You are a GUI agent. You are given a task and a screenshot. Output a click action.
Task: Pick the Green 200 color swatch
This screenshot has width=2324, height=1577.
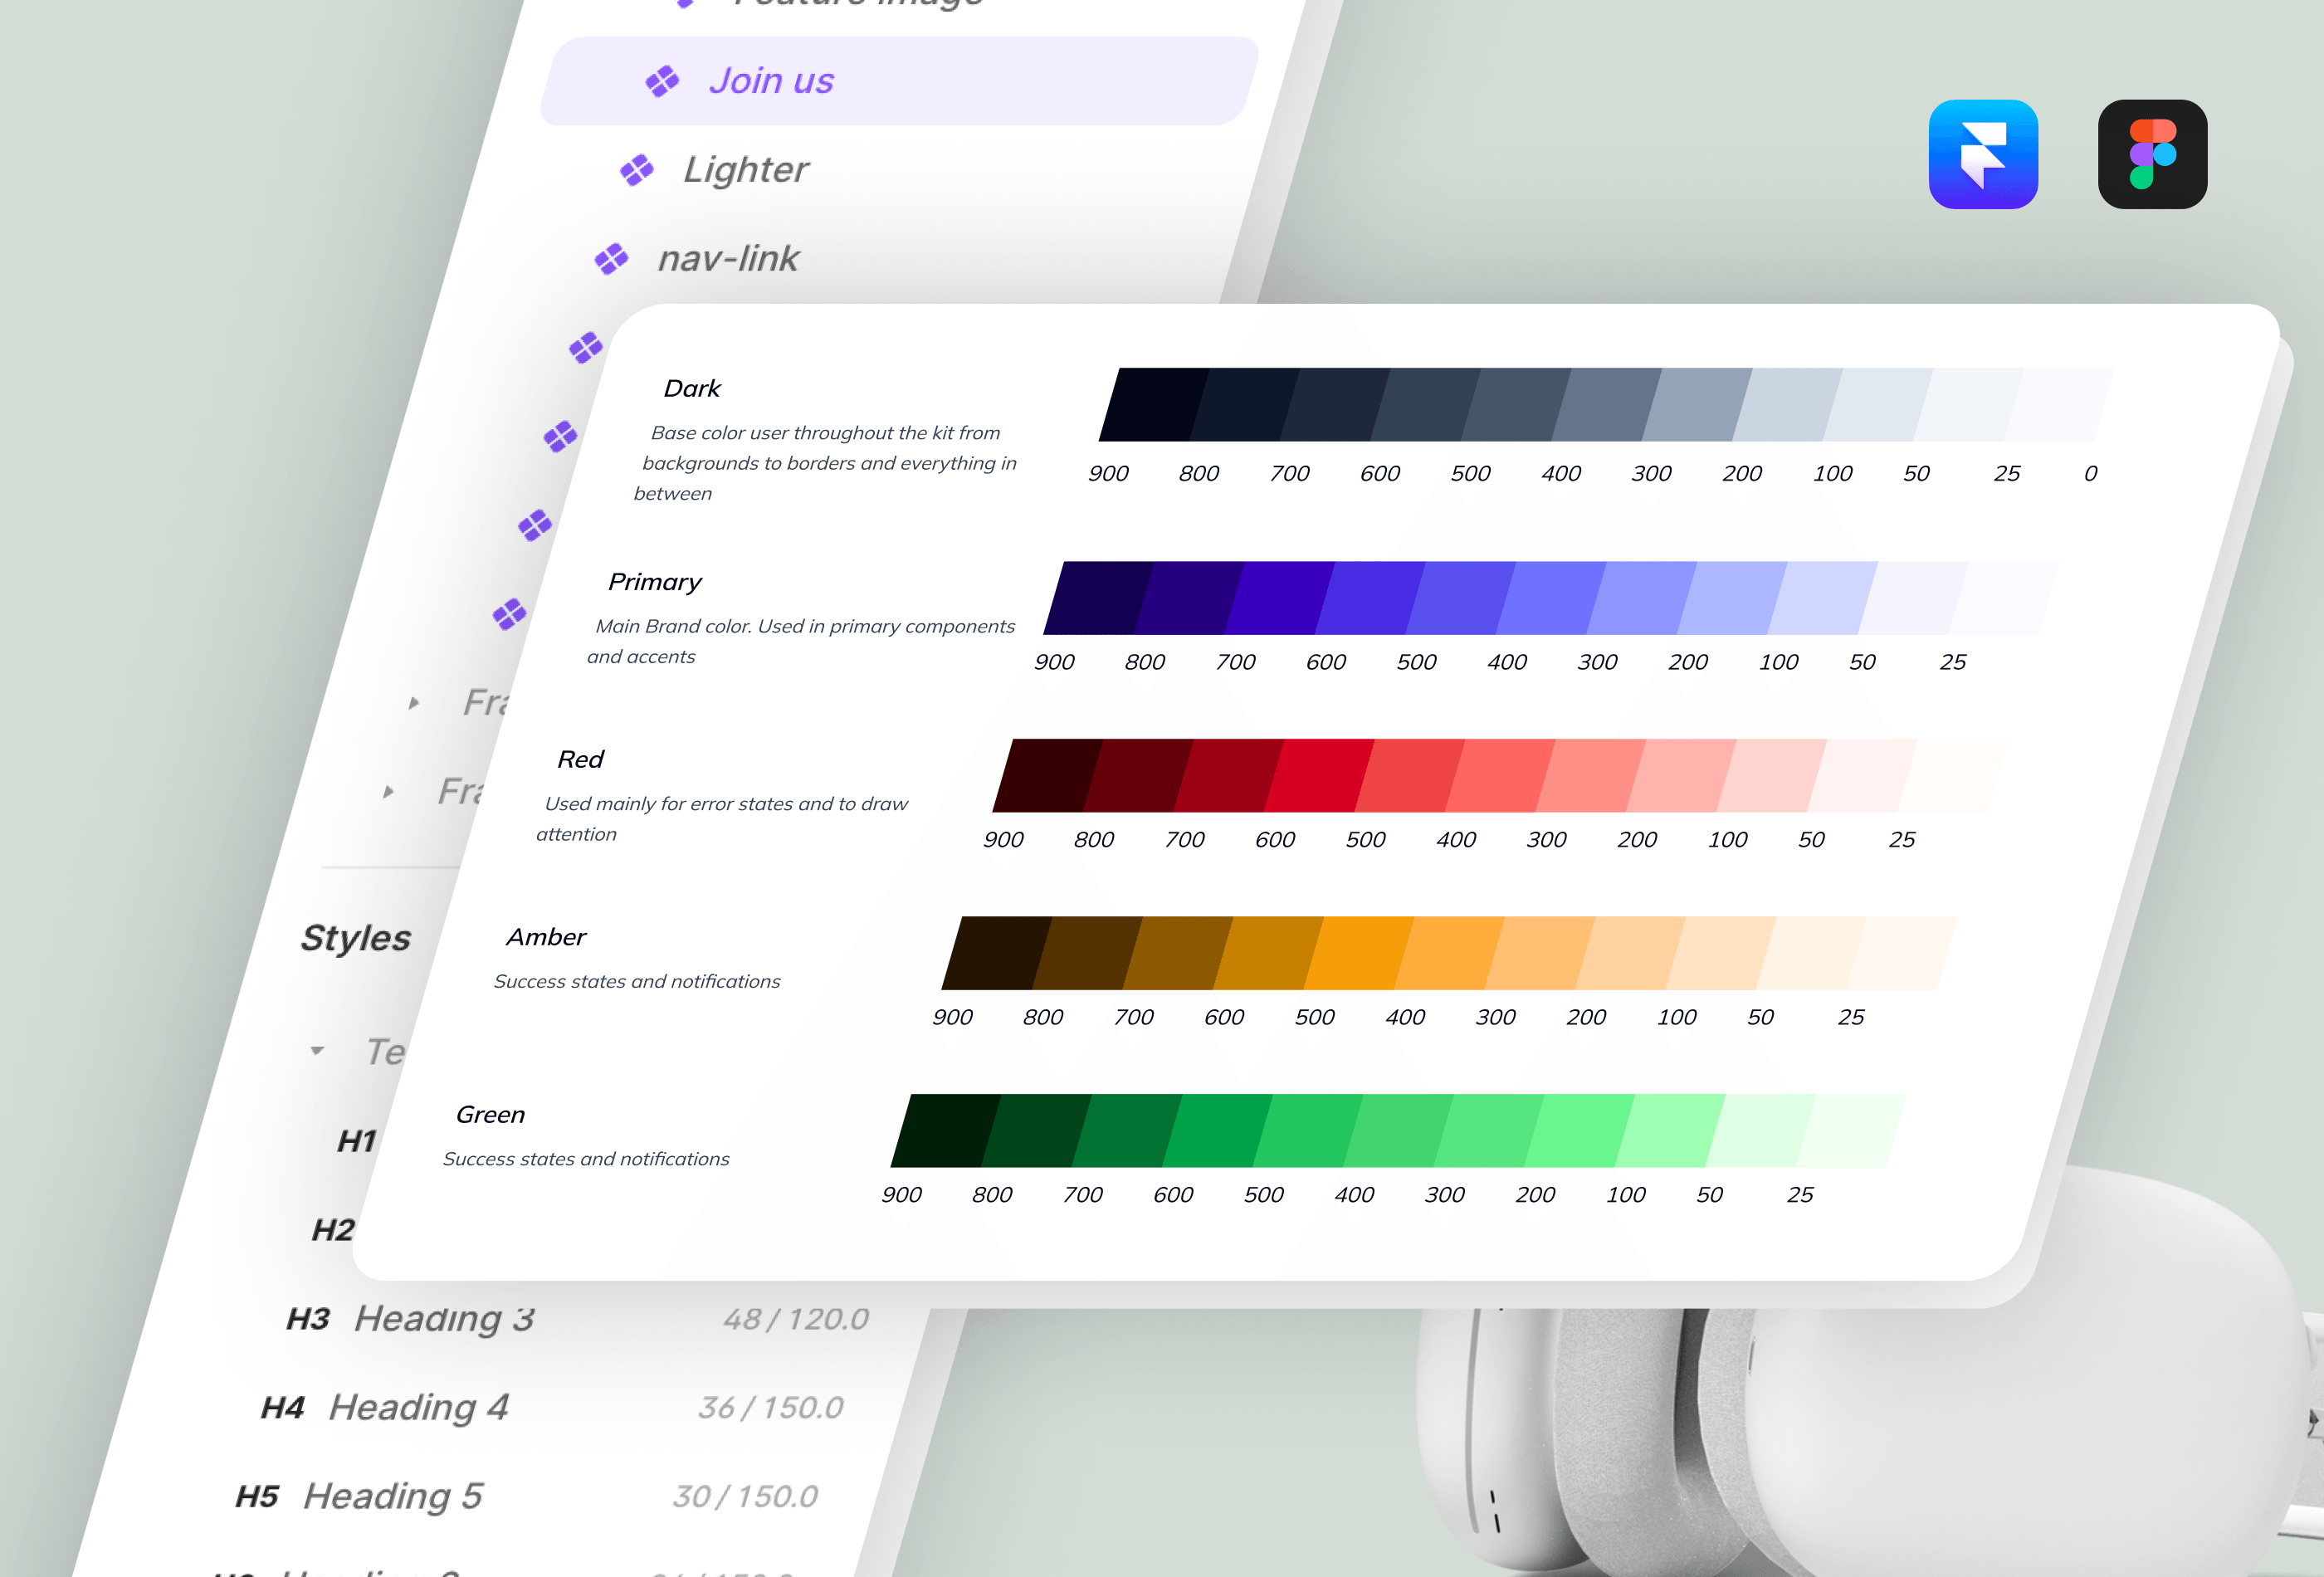(1579, 1131)
